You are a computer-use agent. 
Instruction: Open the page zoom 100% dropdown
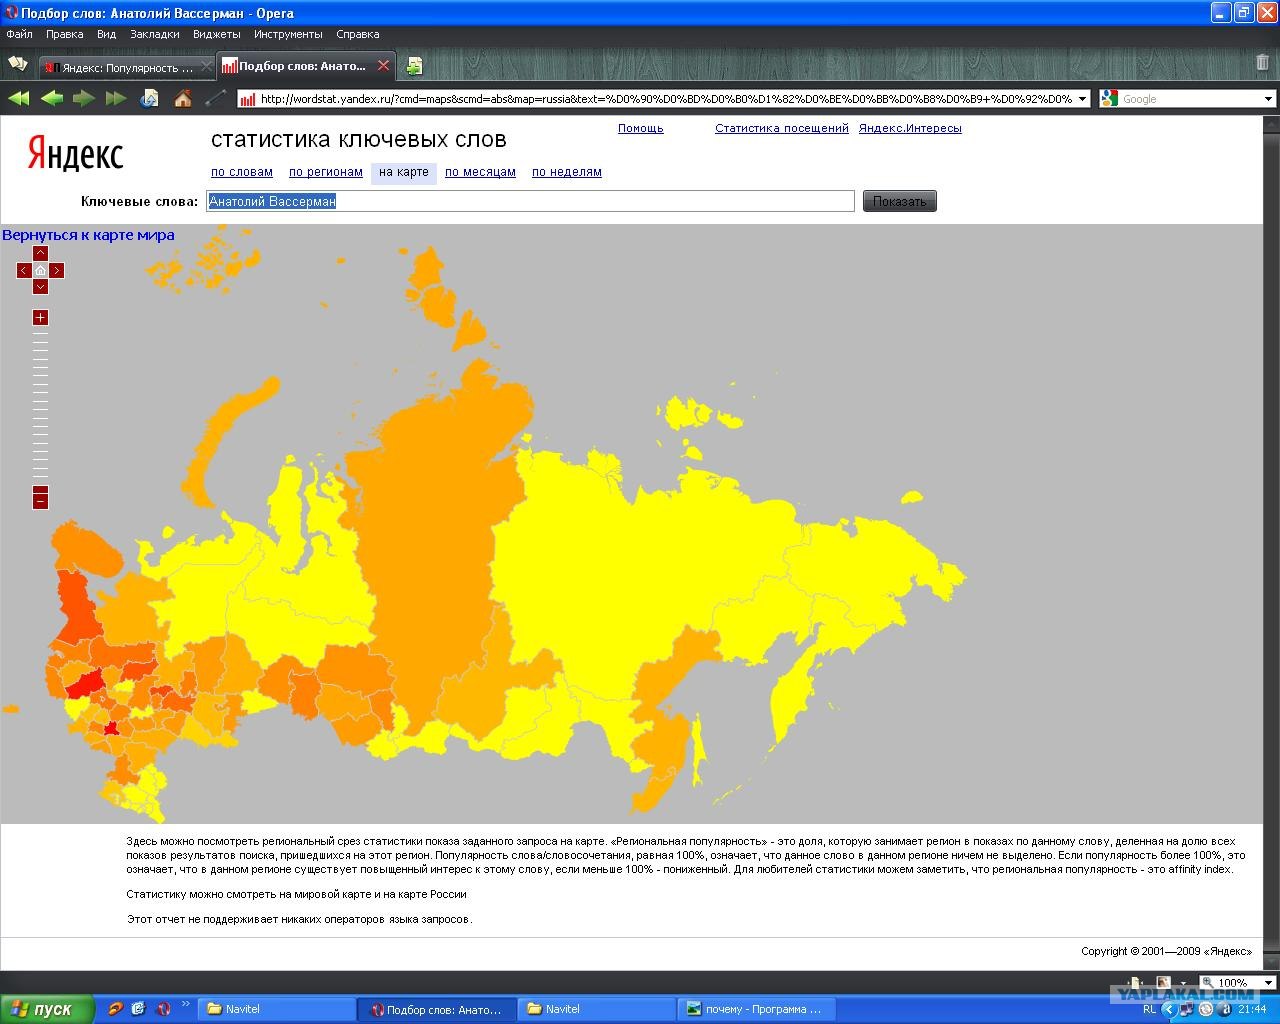(1238, 983)
